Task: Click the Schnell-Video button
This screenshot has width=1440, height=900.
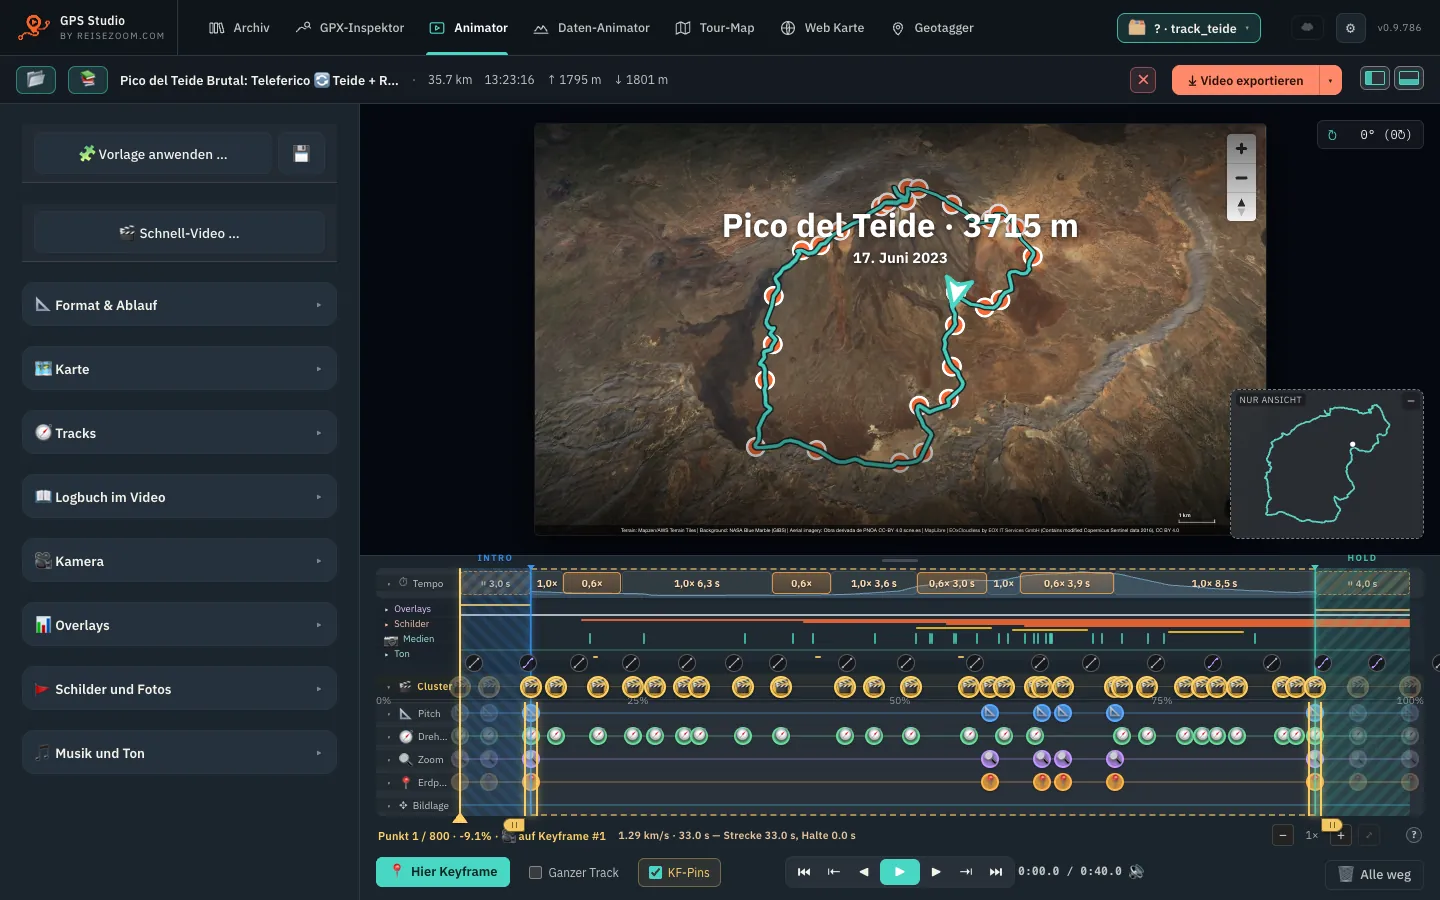Action: (x=179, y=233)
